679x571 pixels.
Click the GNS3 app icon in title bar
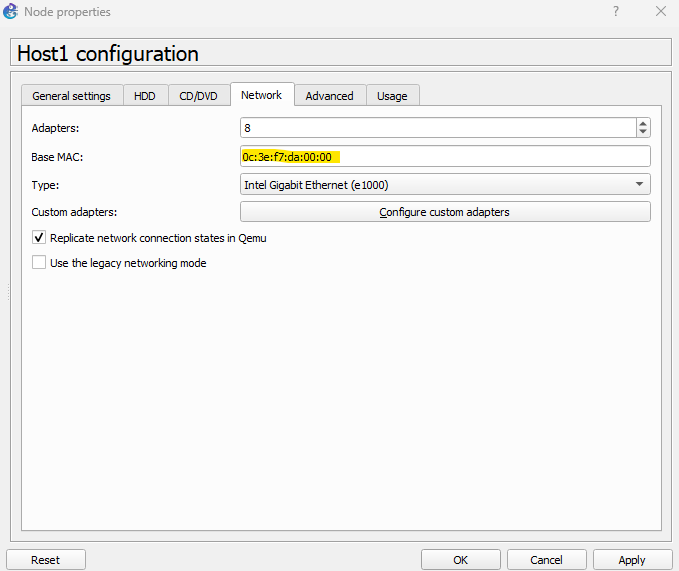click(x=11, y=12)
